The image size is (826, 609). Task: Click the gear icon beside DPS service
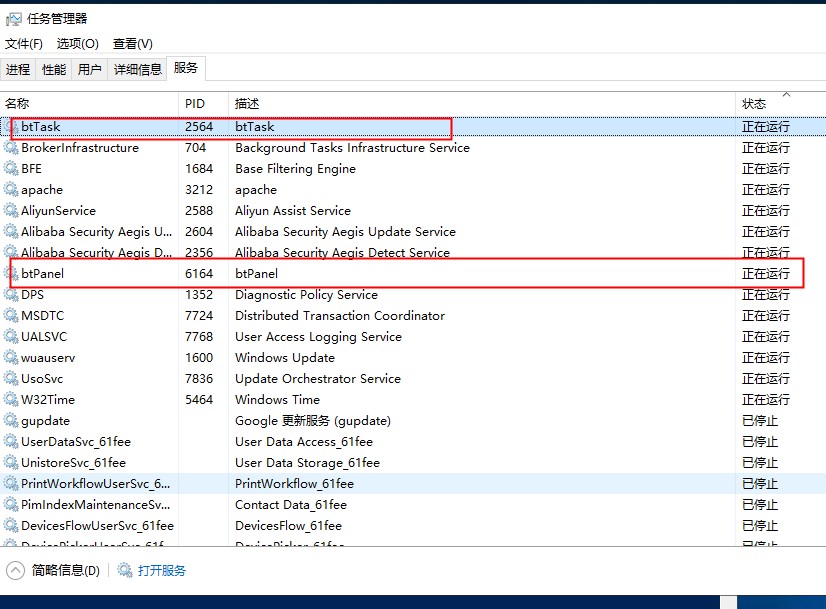tap(11, 295)
